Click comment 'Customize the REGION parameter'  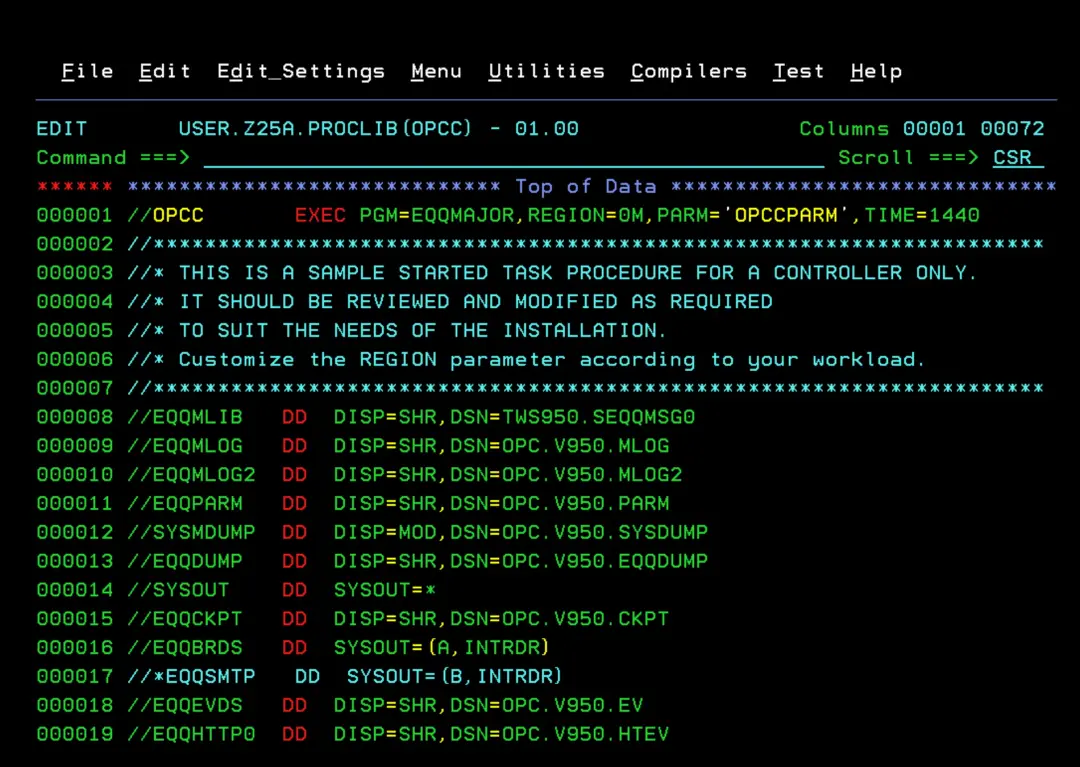[372, 360]
